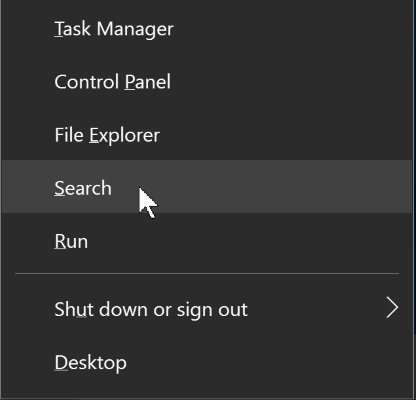Click the Search item under the cursor

coord(207,186)
